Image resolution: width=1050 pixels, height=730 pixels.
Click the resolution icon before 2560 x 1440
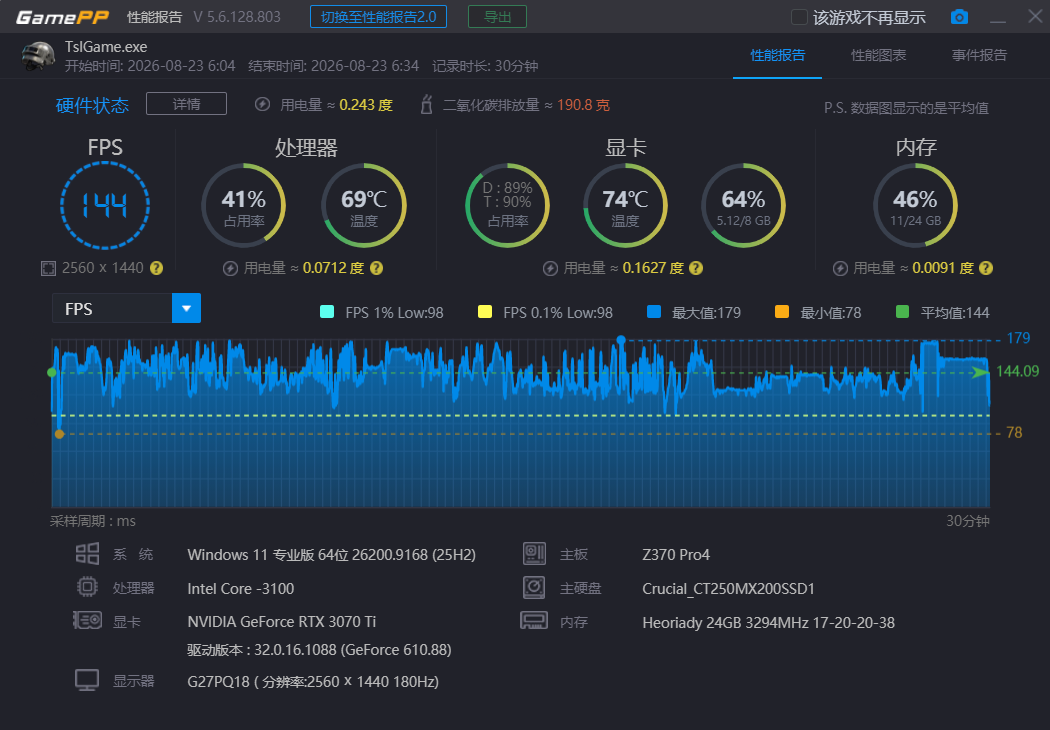48,269
